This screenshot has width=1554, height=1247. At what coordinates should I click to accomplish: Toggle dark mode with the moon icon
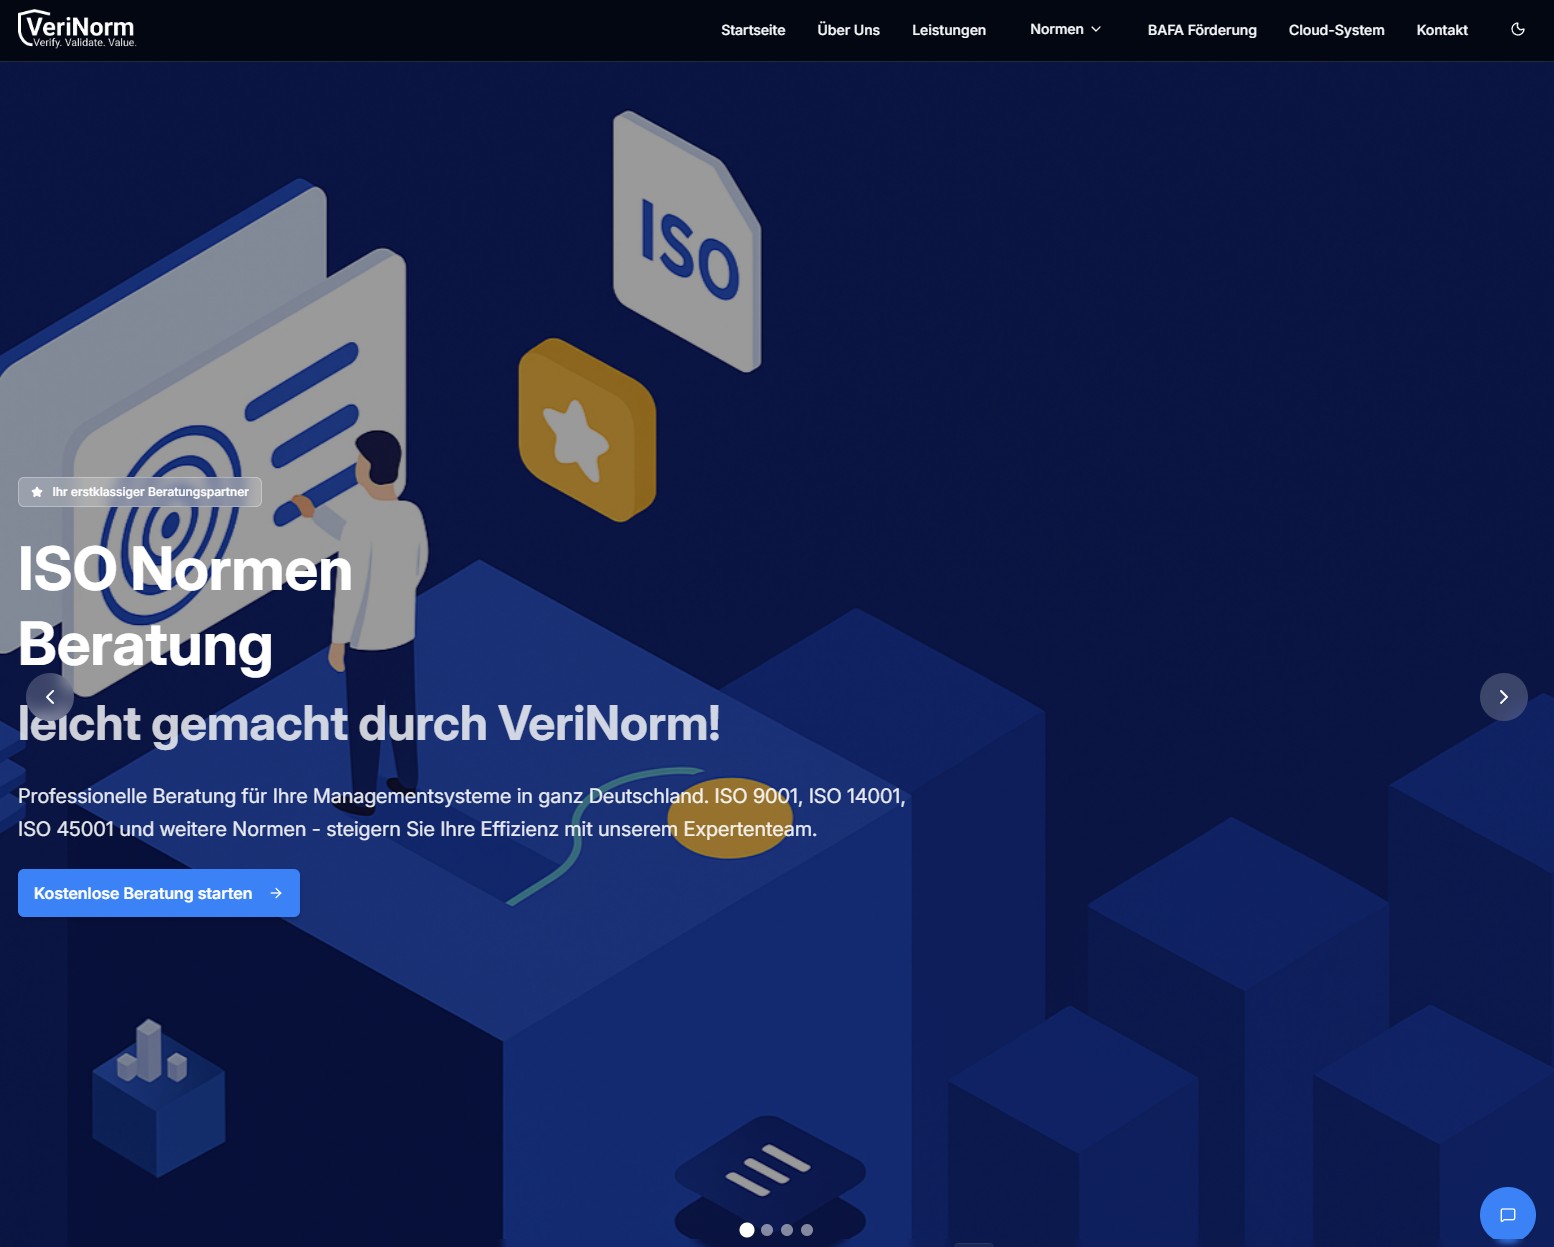tap(1517, 30)
